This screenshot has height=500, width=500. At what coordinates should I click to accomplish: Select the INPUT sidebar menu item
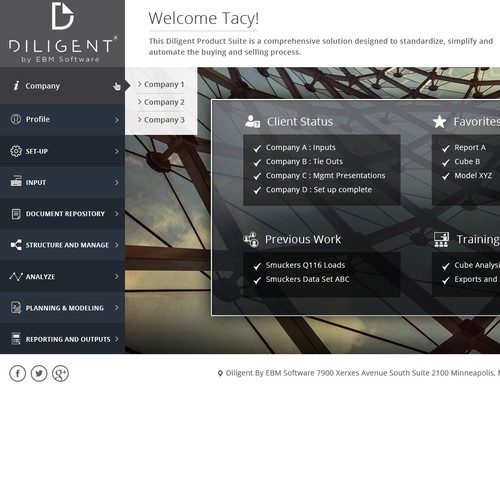click(x=62, y=182)
